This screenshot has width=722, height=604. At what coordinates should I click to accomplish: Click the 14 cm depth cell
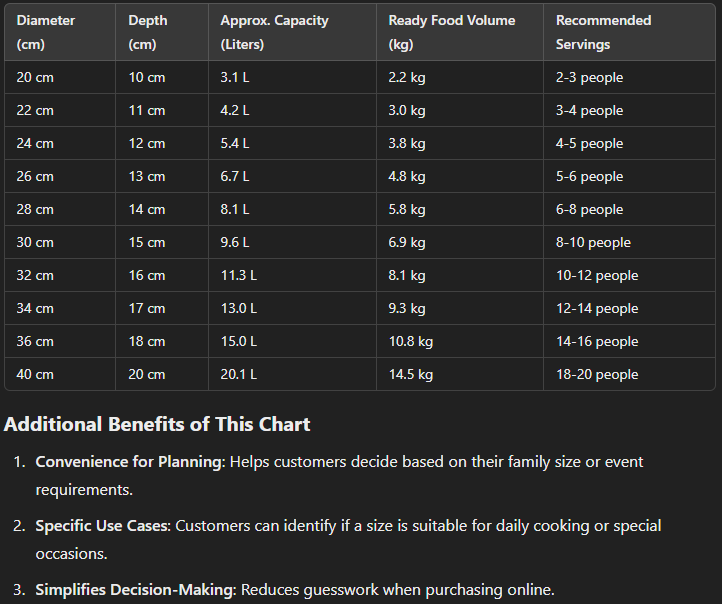tap(162, 209)
